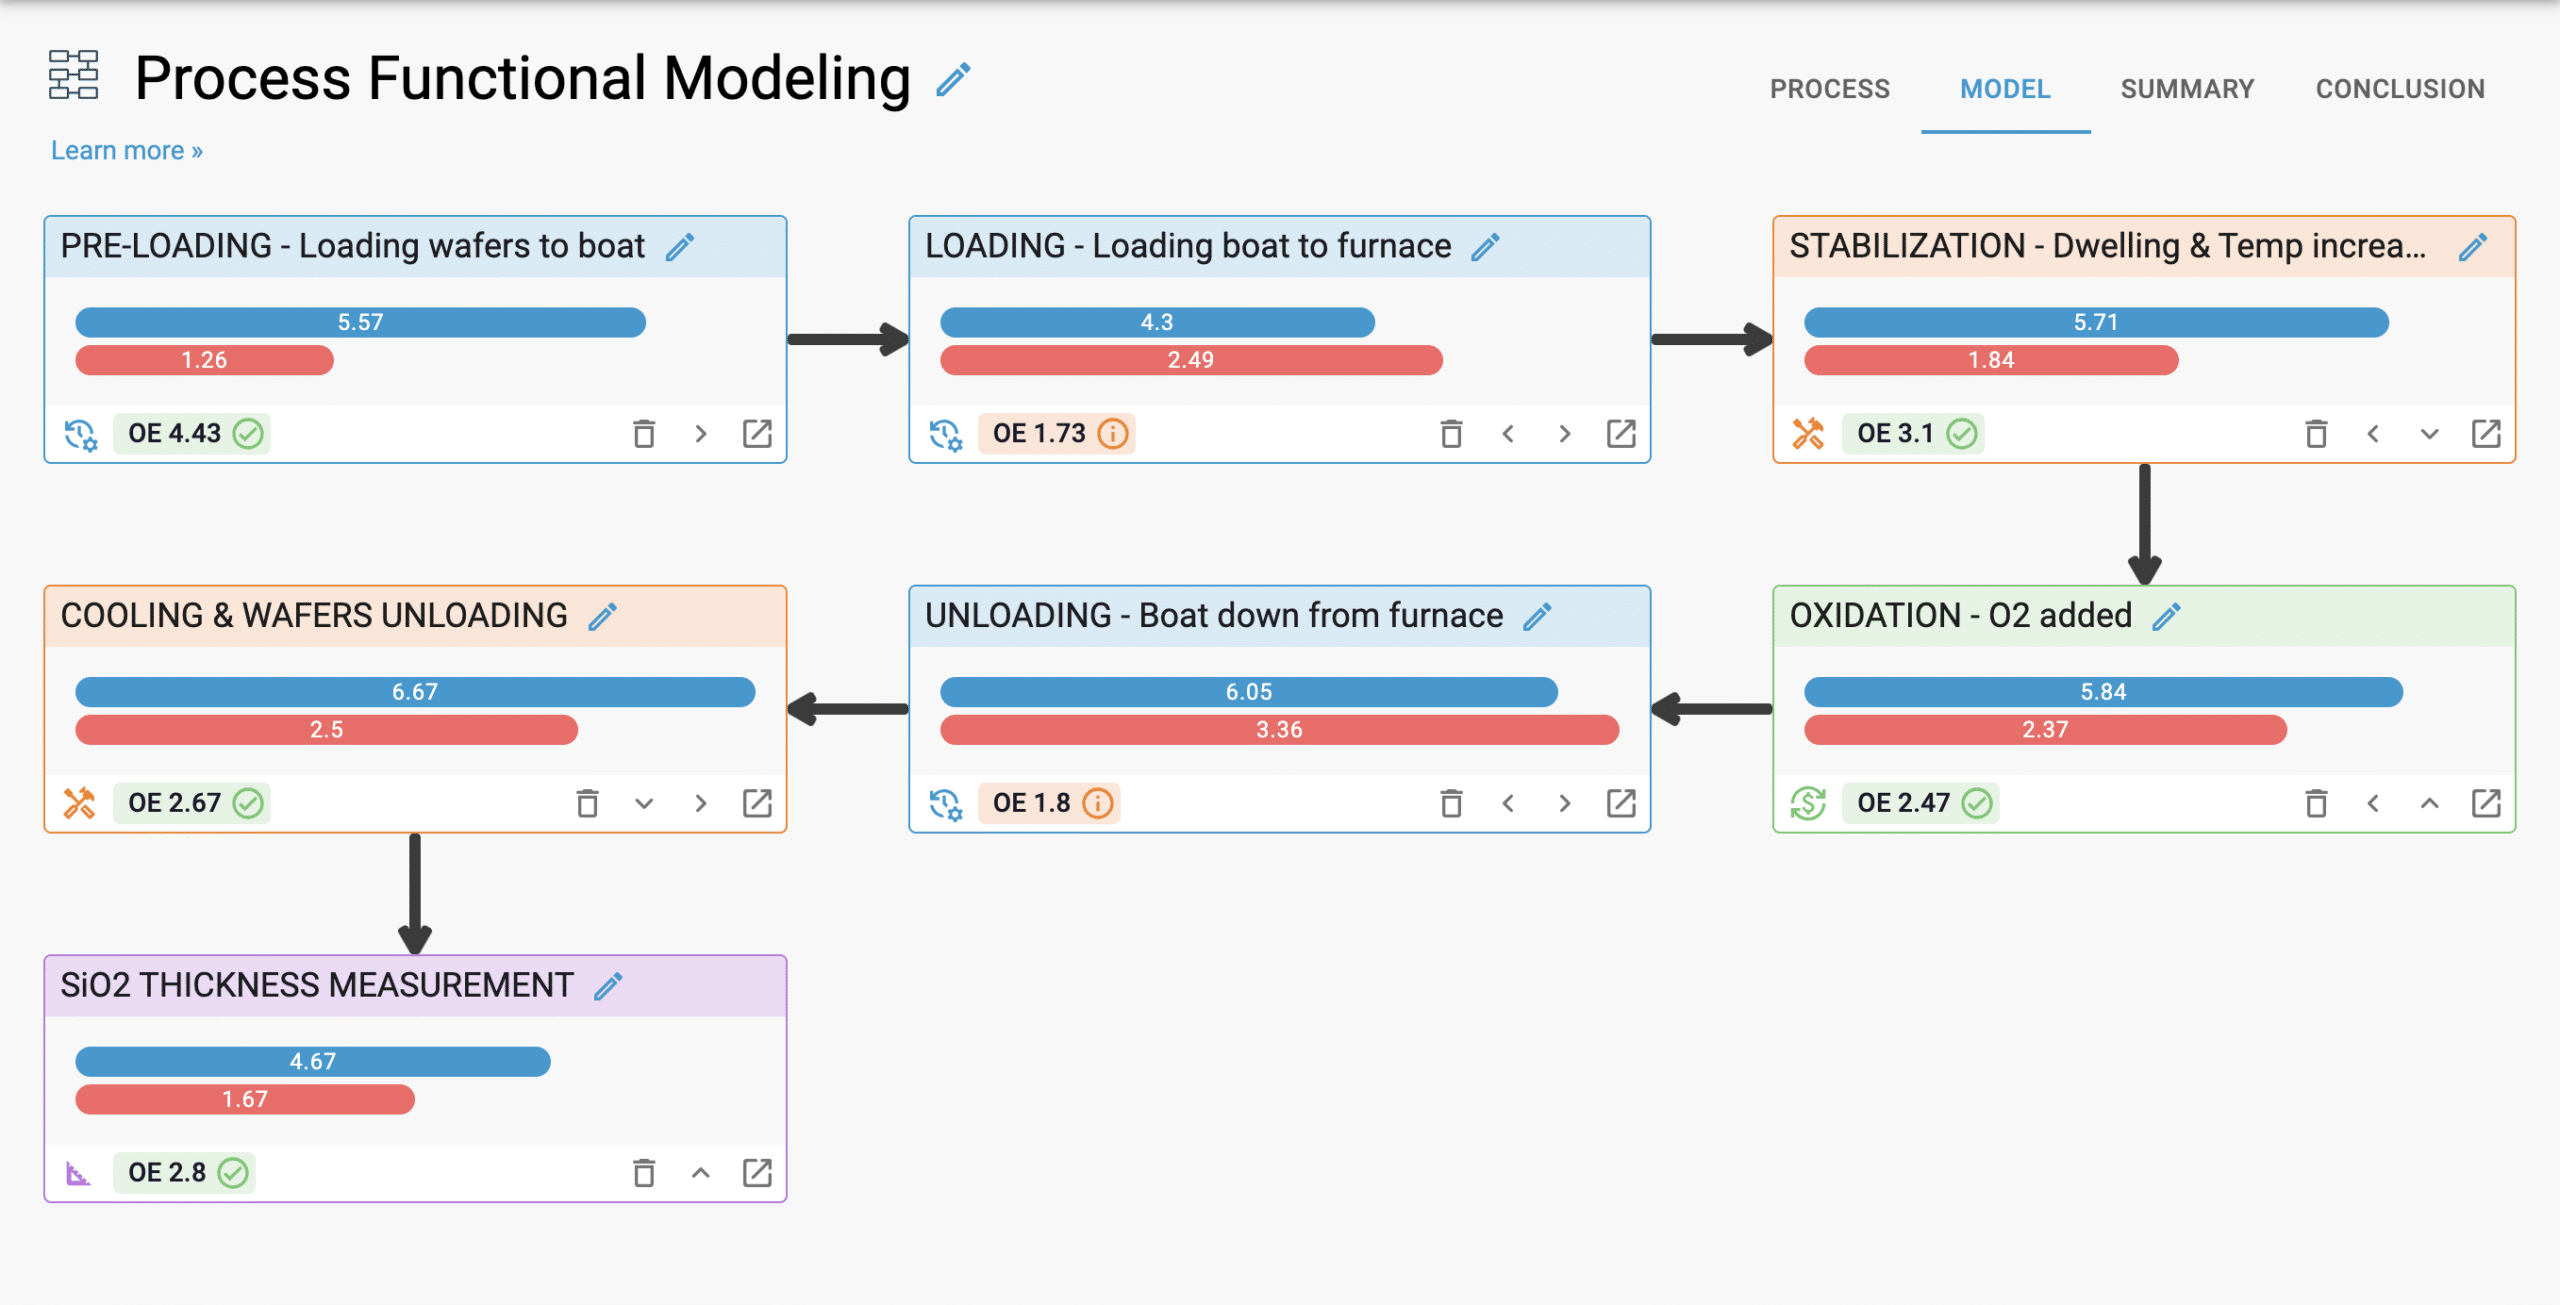The image size is (2560, 1305).
Task: Click STABILIZATION tools type icon
Action: pyautogui.click(x=1808, y=434)
